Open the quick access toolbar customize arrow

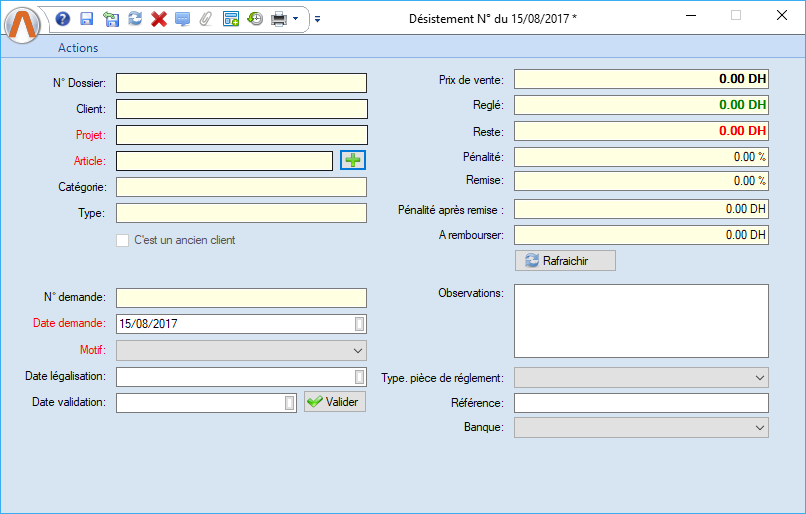click(317, 19)
